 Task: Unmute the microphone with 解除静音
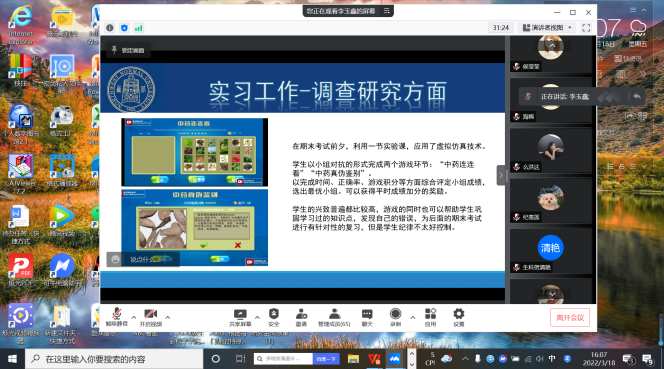tap(116, 317)
